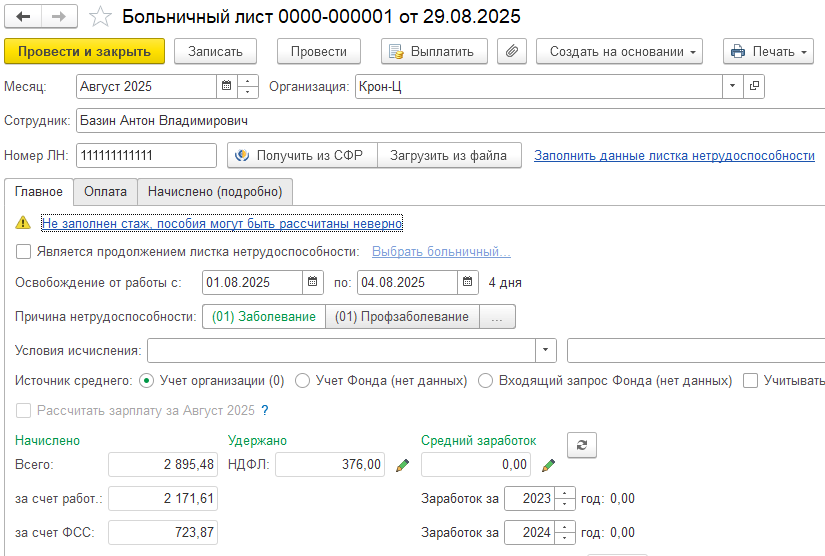Click the paperclip attachments icon
This screenshot has height=556, width=825.
pos(511,51)
